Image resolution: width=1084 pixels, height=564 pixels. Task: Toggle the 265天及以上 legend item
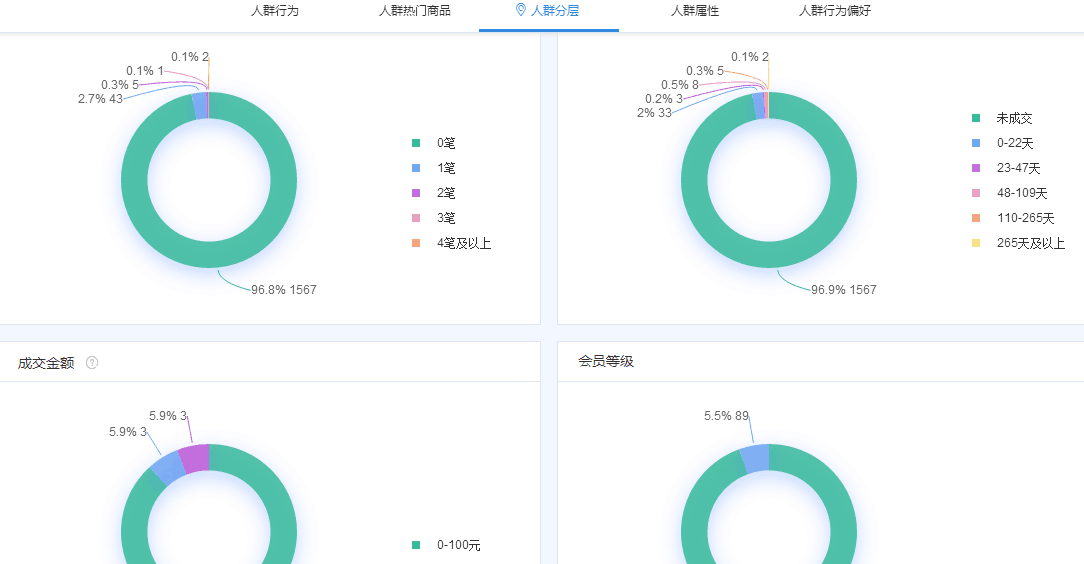point(1018,243)
